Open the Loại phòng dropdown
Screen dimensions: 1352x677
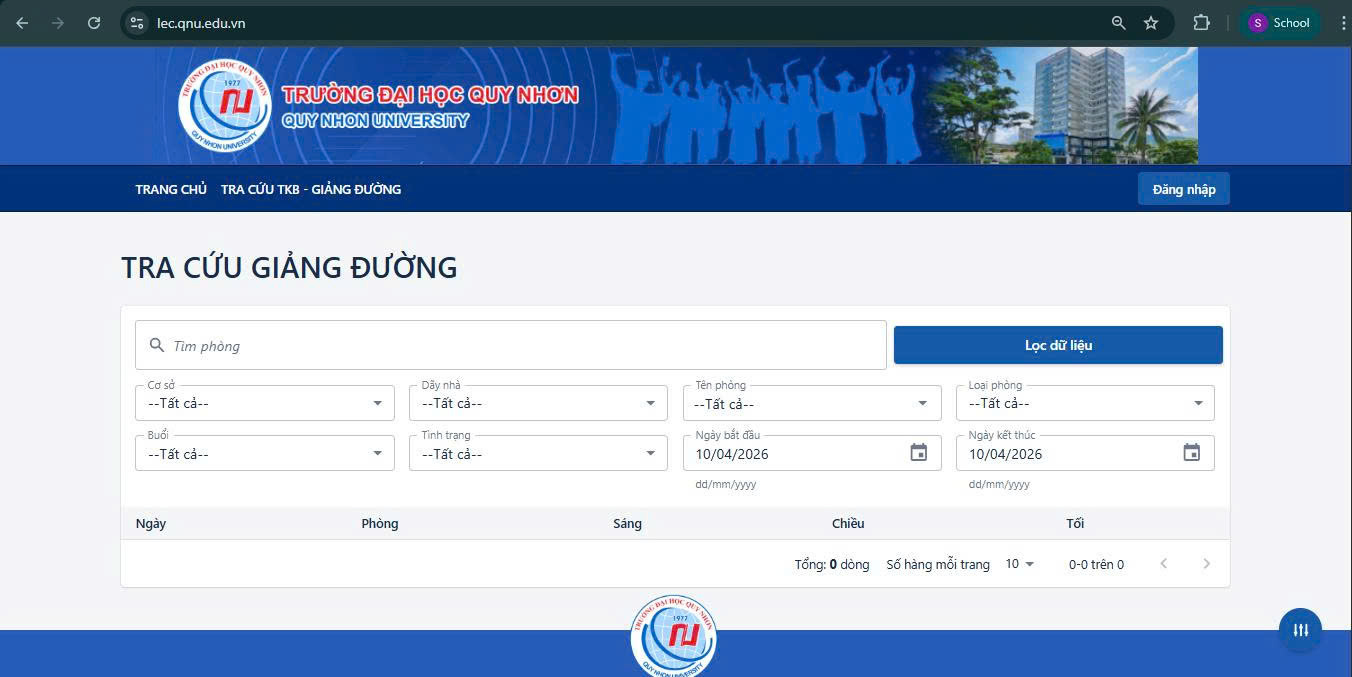[1085, 404]
